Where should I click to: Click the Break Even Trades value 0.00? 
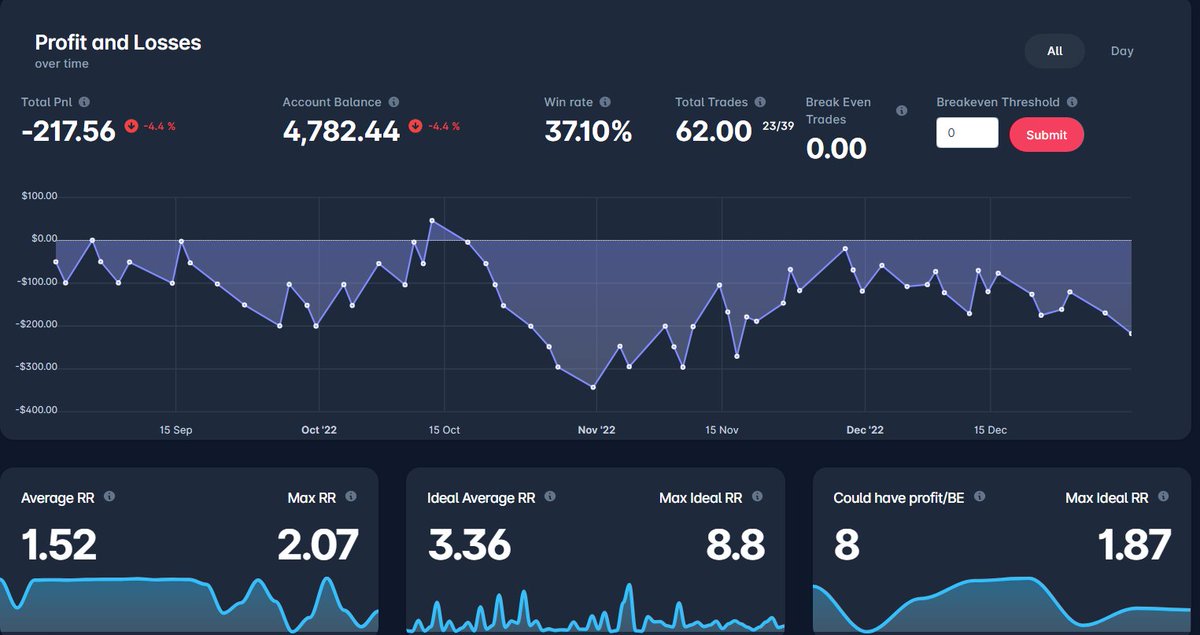tap(836, 148)
